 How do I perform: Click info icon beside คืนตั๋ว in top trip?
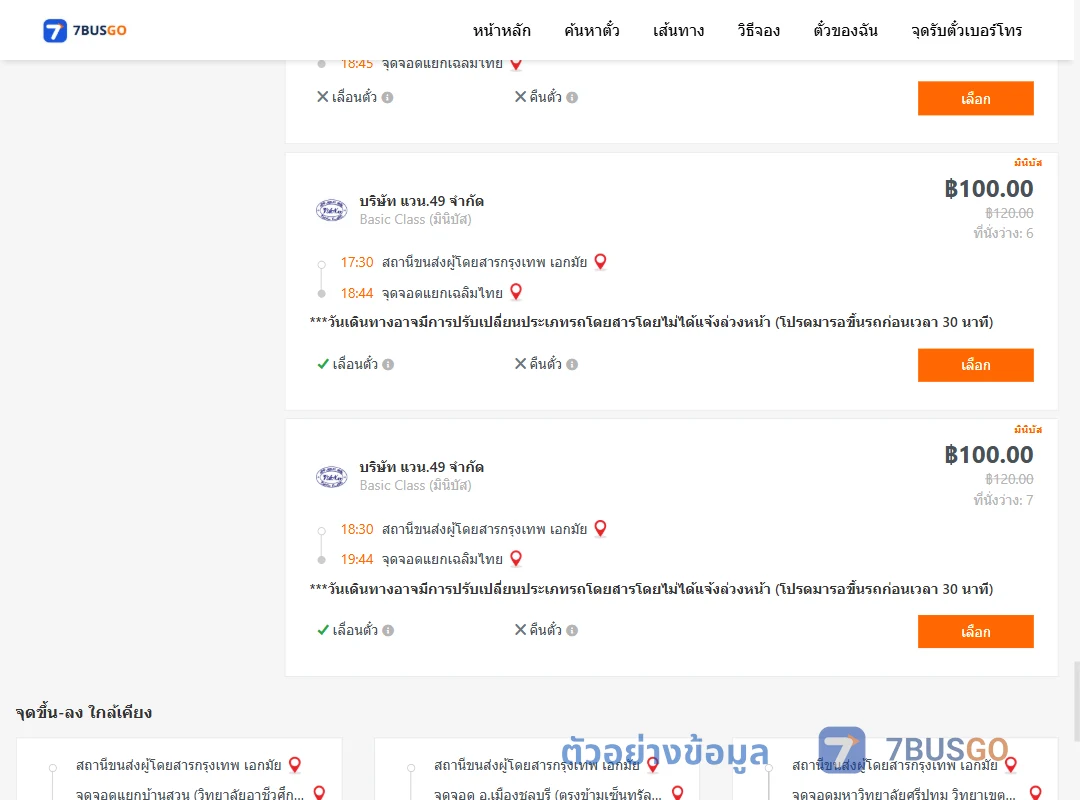pos(572,98)
